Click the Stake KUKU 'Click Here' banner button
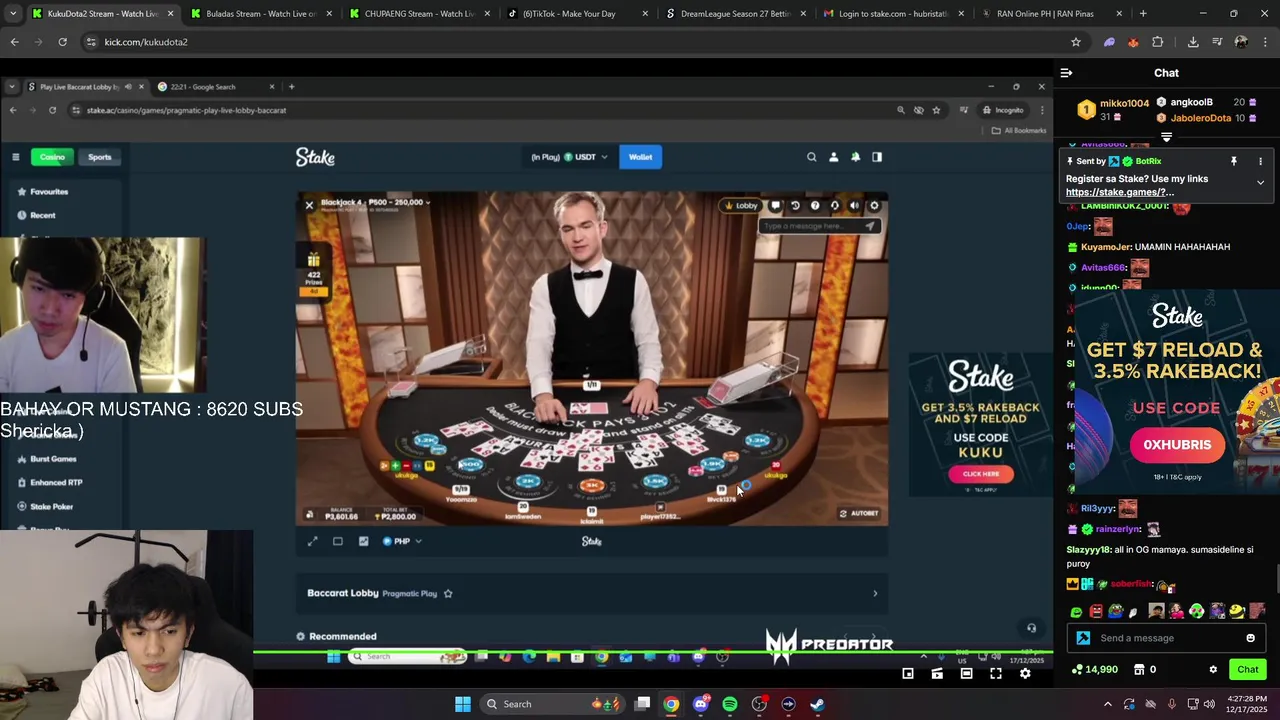 point(980,474)
